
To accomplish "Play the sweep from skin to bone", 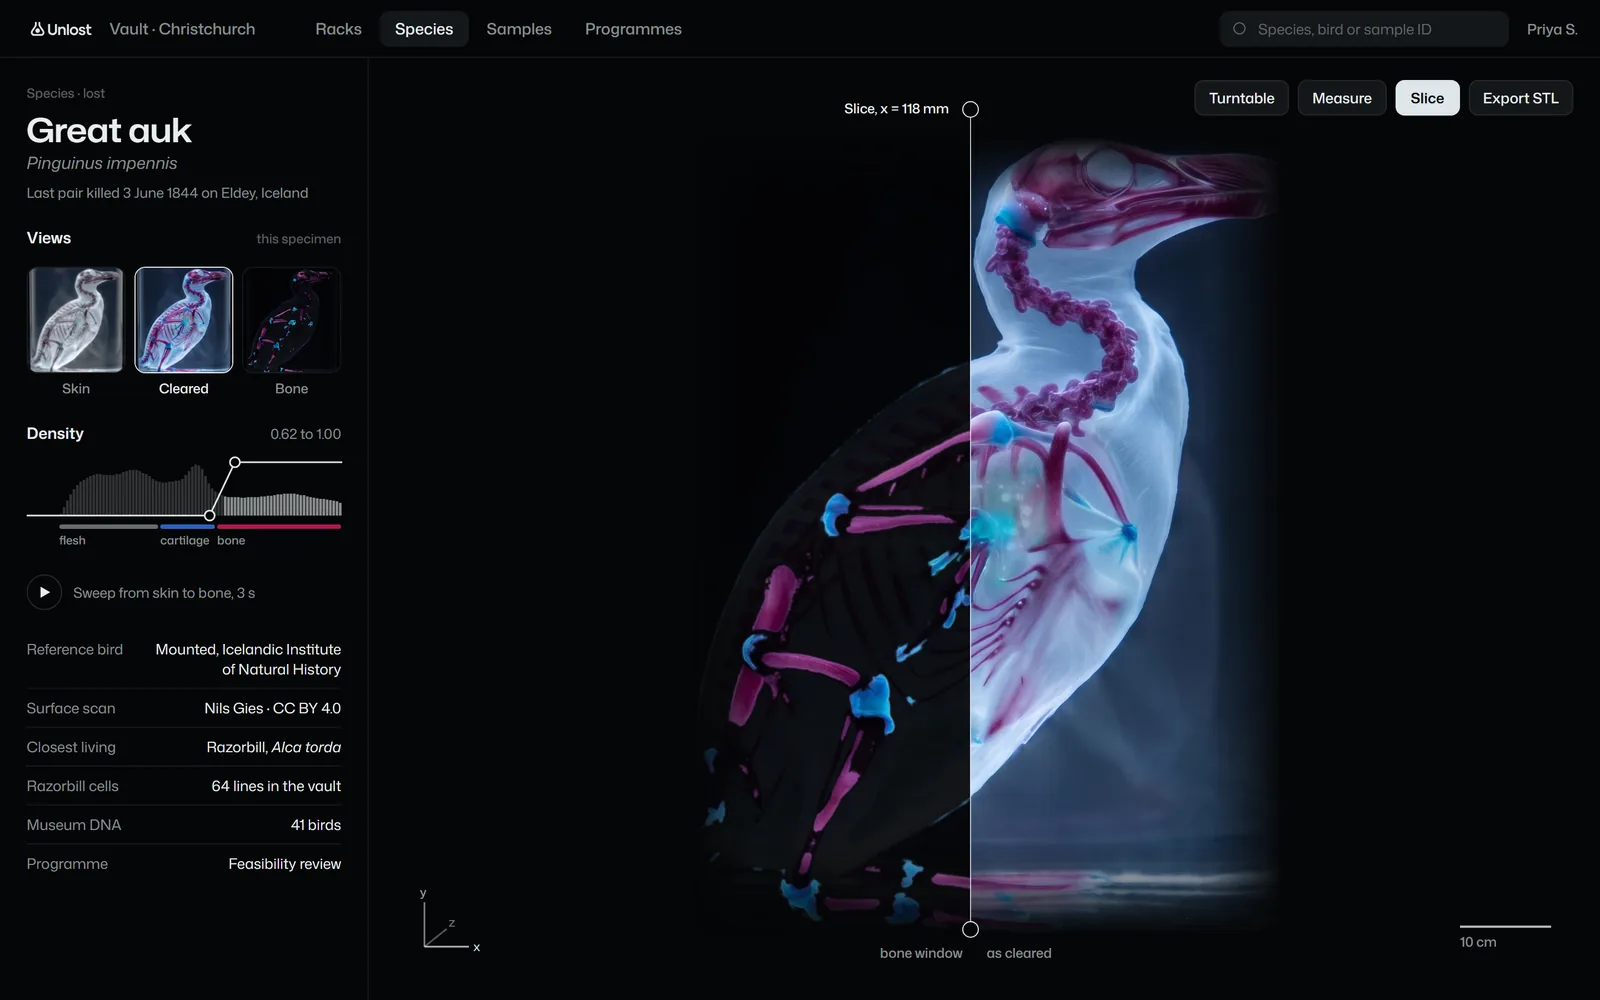I will pos(44,593).
